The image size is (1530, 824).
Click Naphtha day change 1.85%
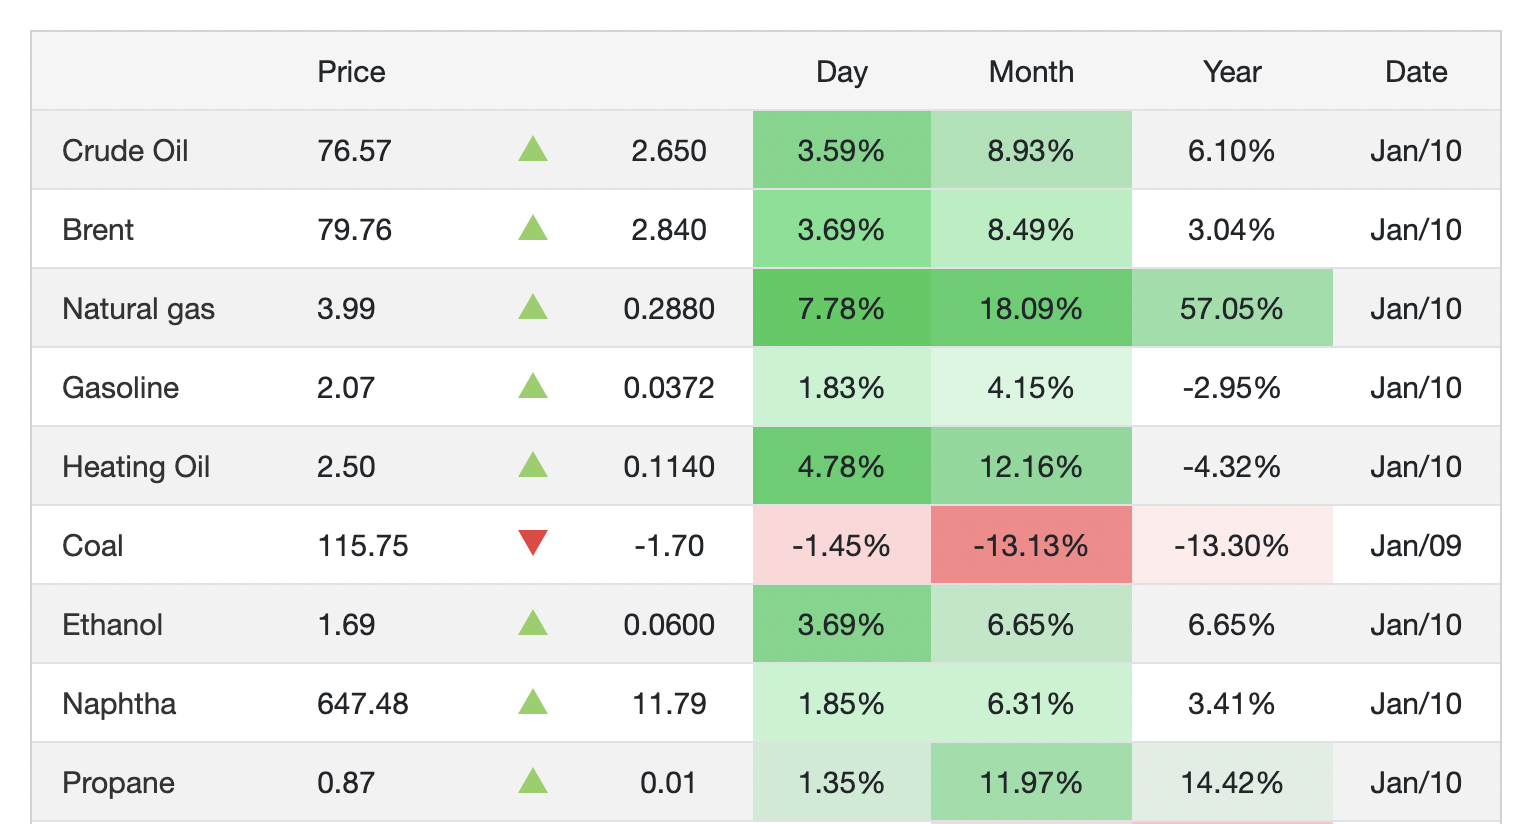tap(841, 704)
